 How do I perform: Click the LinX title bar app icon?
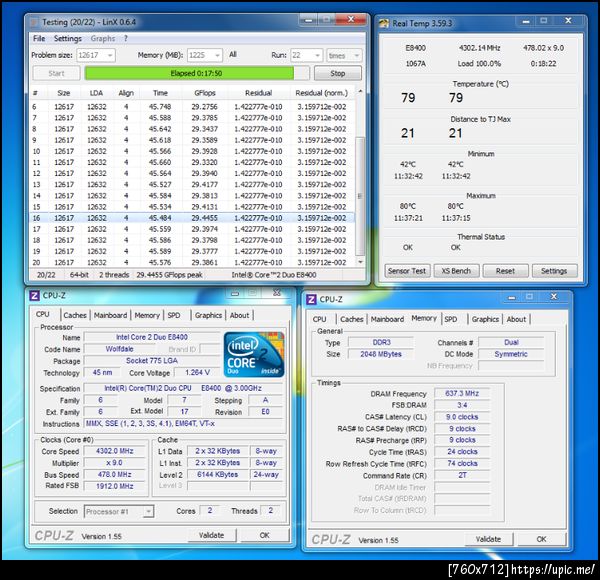pyautogui.click(x=34, y=22)
